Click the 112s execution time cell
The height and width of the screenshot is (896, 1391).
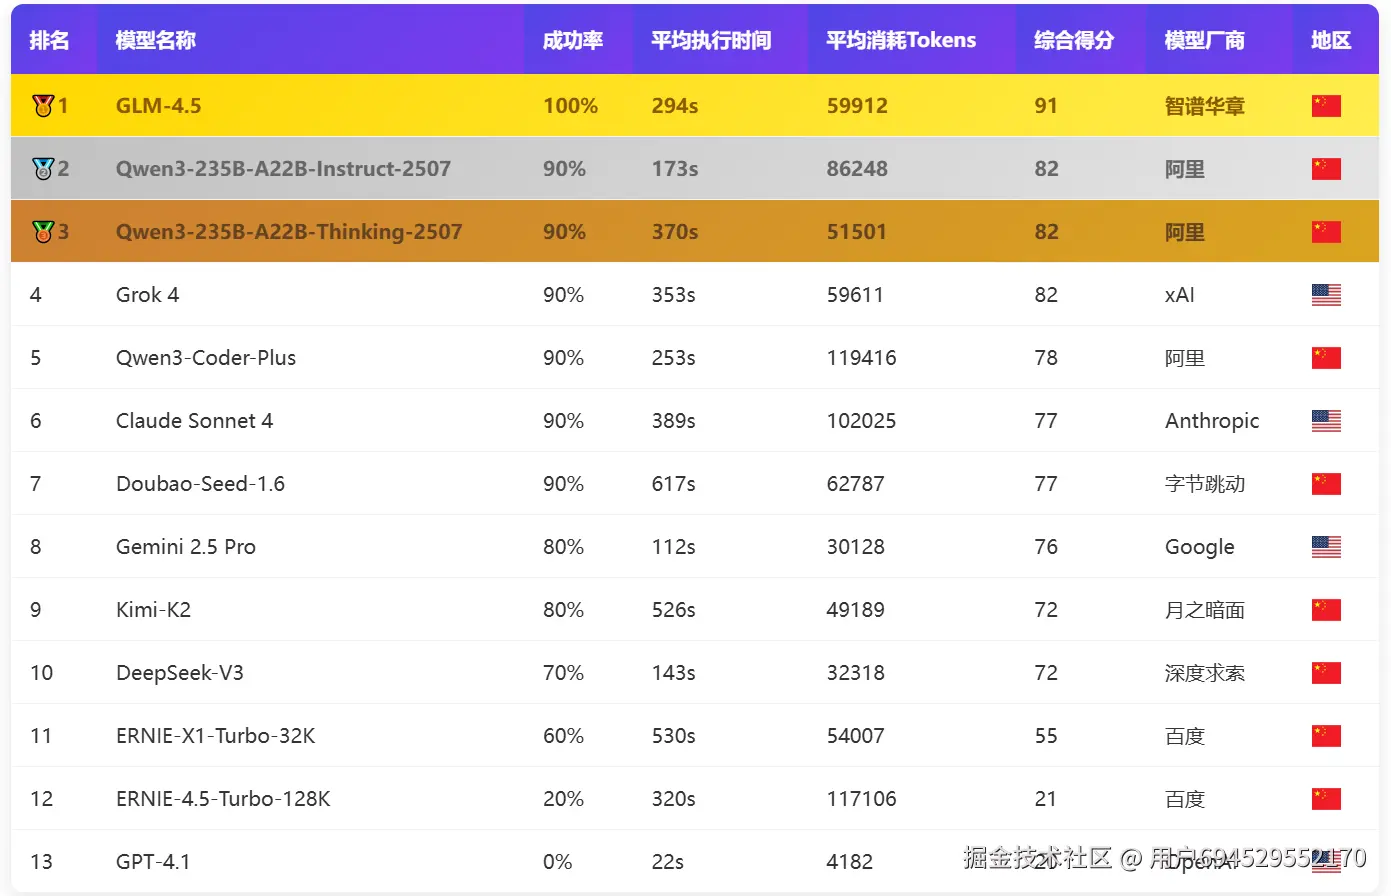coord(673,547)
